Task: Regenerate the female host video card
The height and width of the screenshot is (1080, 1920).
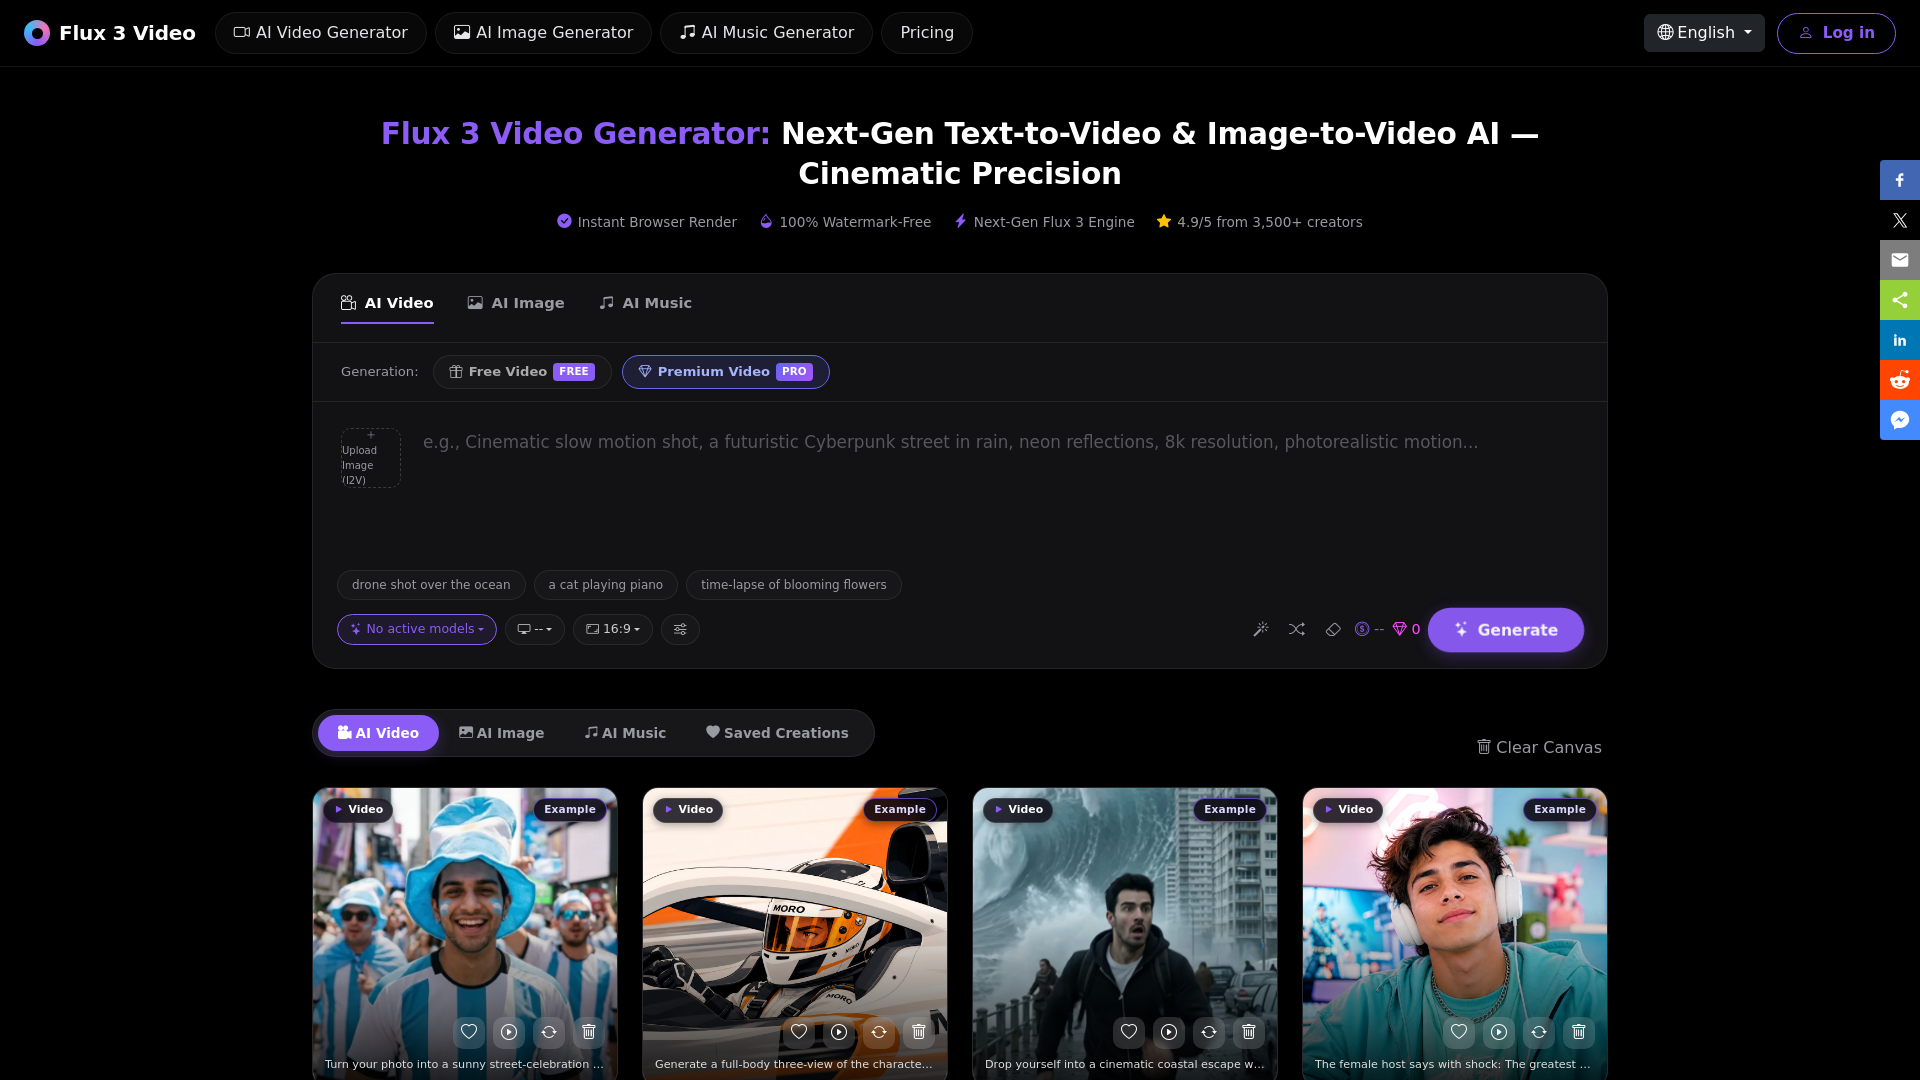Action: coord(1539,1031)
